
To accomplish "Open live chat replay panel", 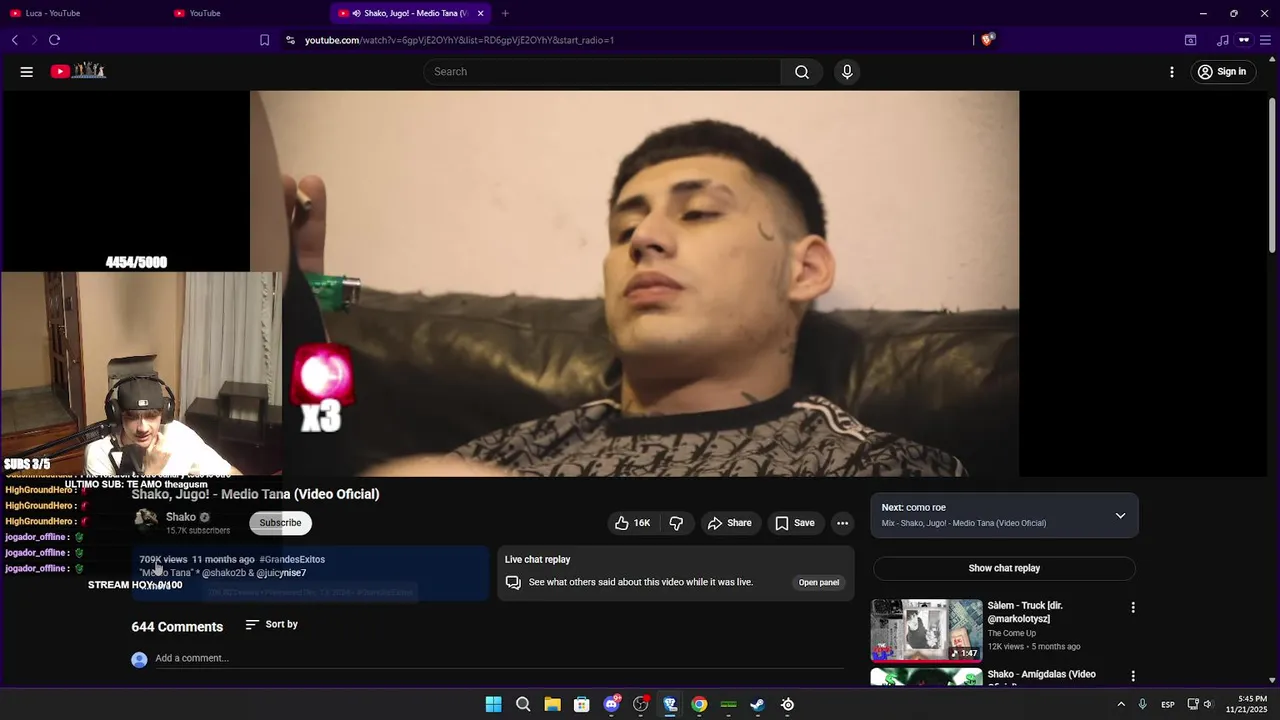I will 818,583.
